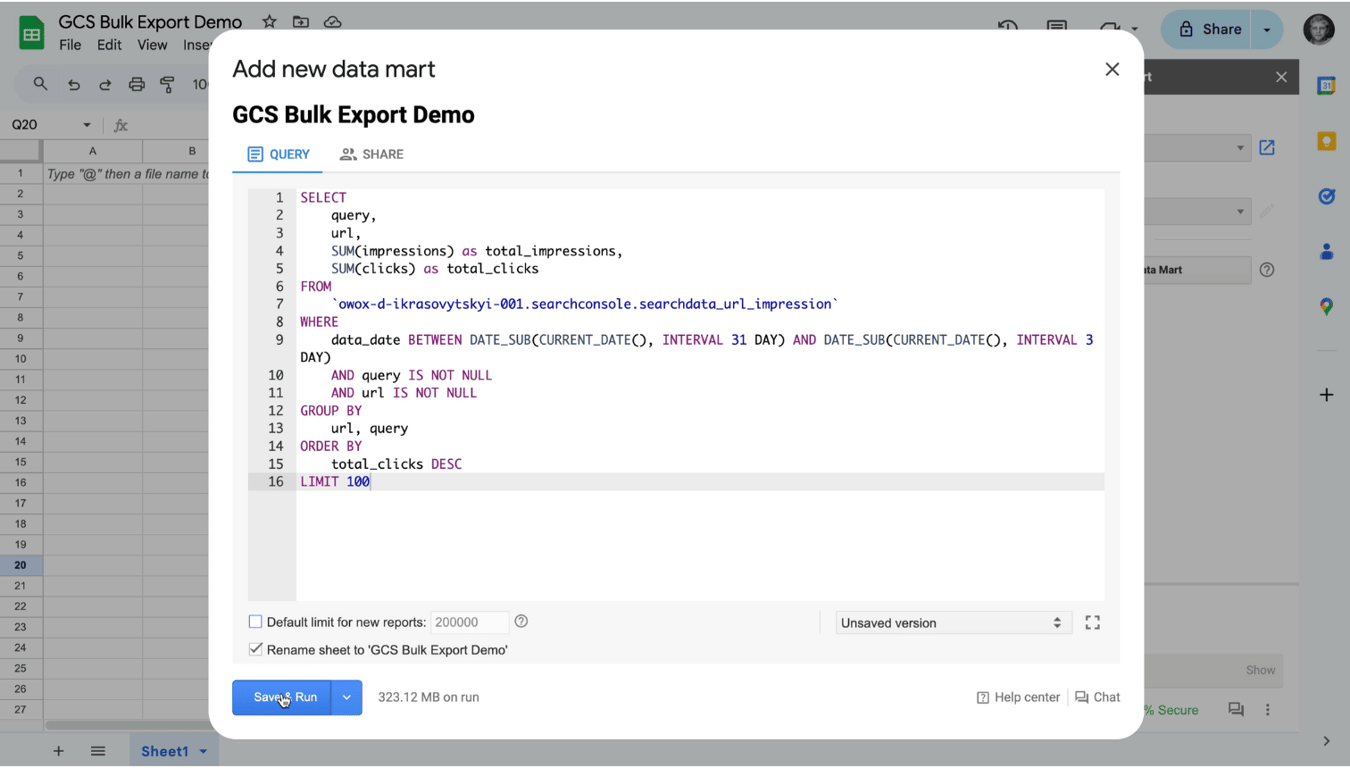1350x768 pixels.
Task: Expand Save & Run dropdown arrow
Action: pyautogui.click(x=347, y=697)
